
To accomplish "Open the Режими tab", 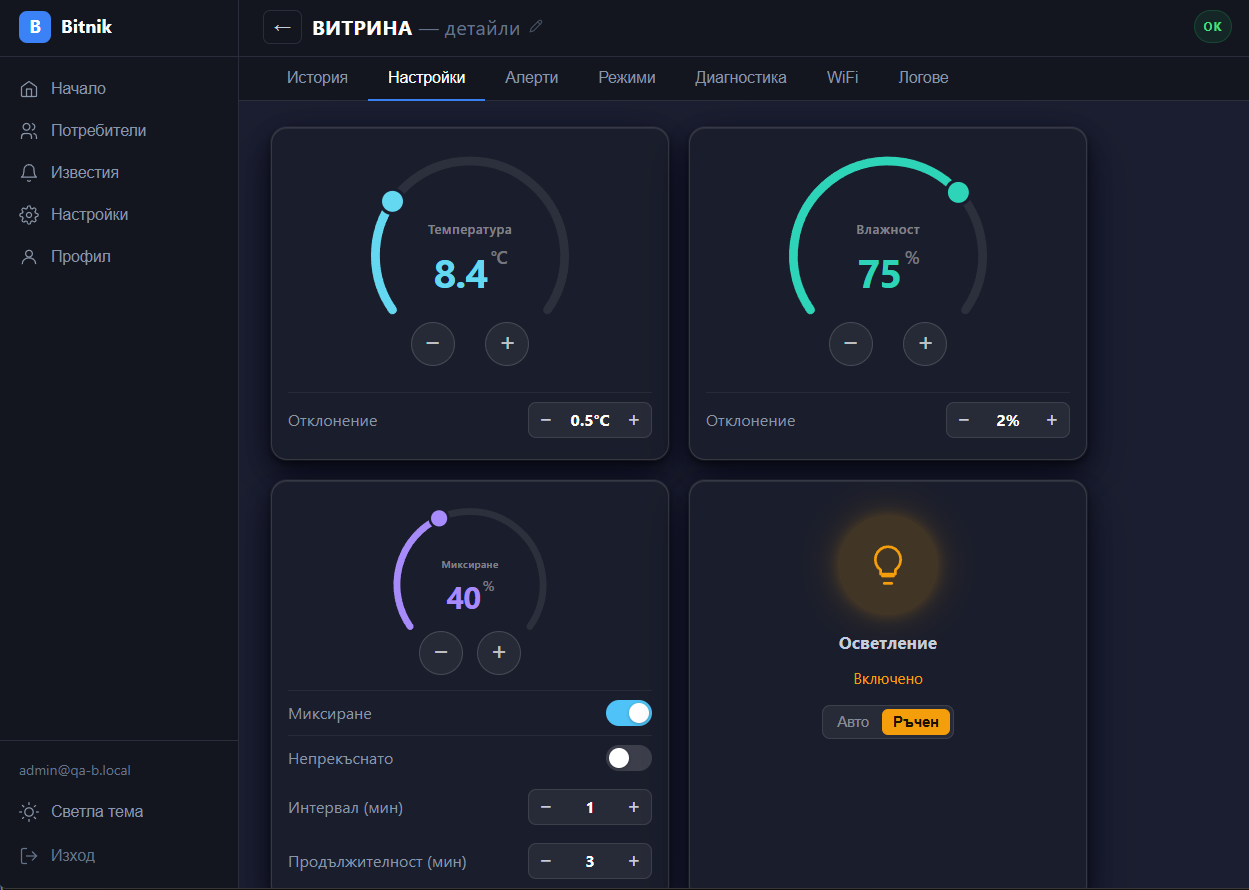I will coord(627,78).
